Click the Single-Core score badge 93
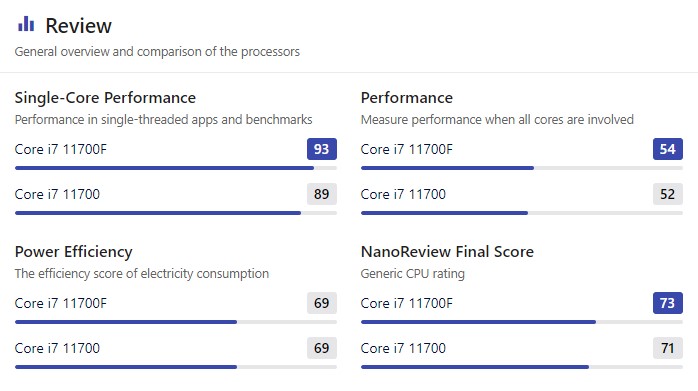This screenshot has width=698, height=391. point(321,149)
